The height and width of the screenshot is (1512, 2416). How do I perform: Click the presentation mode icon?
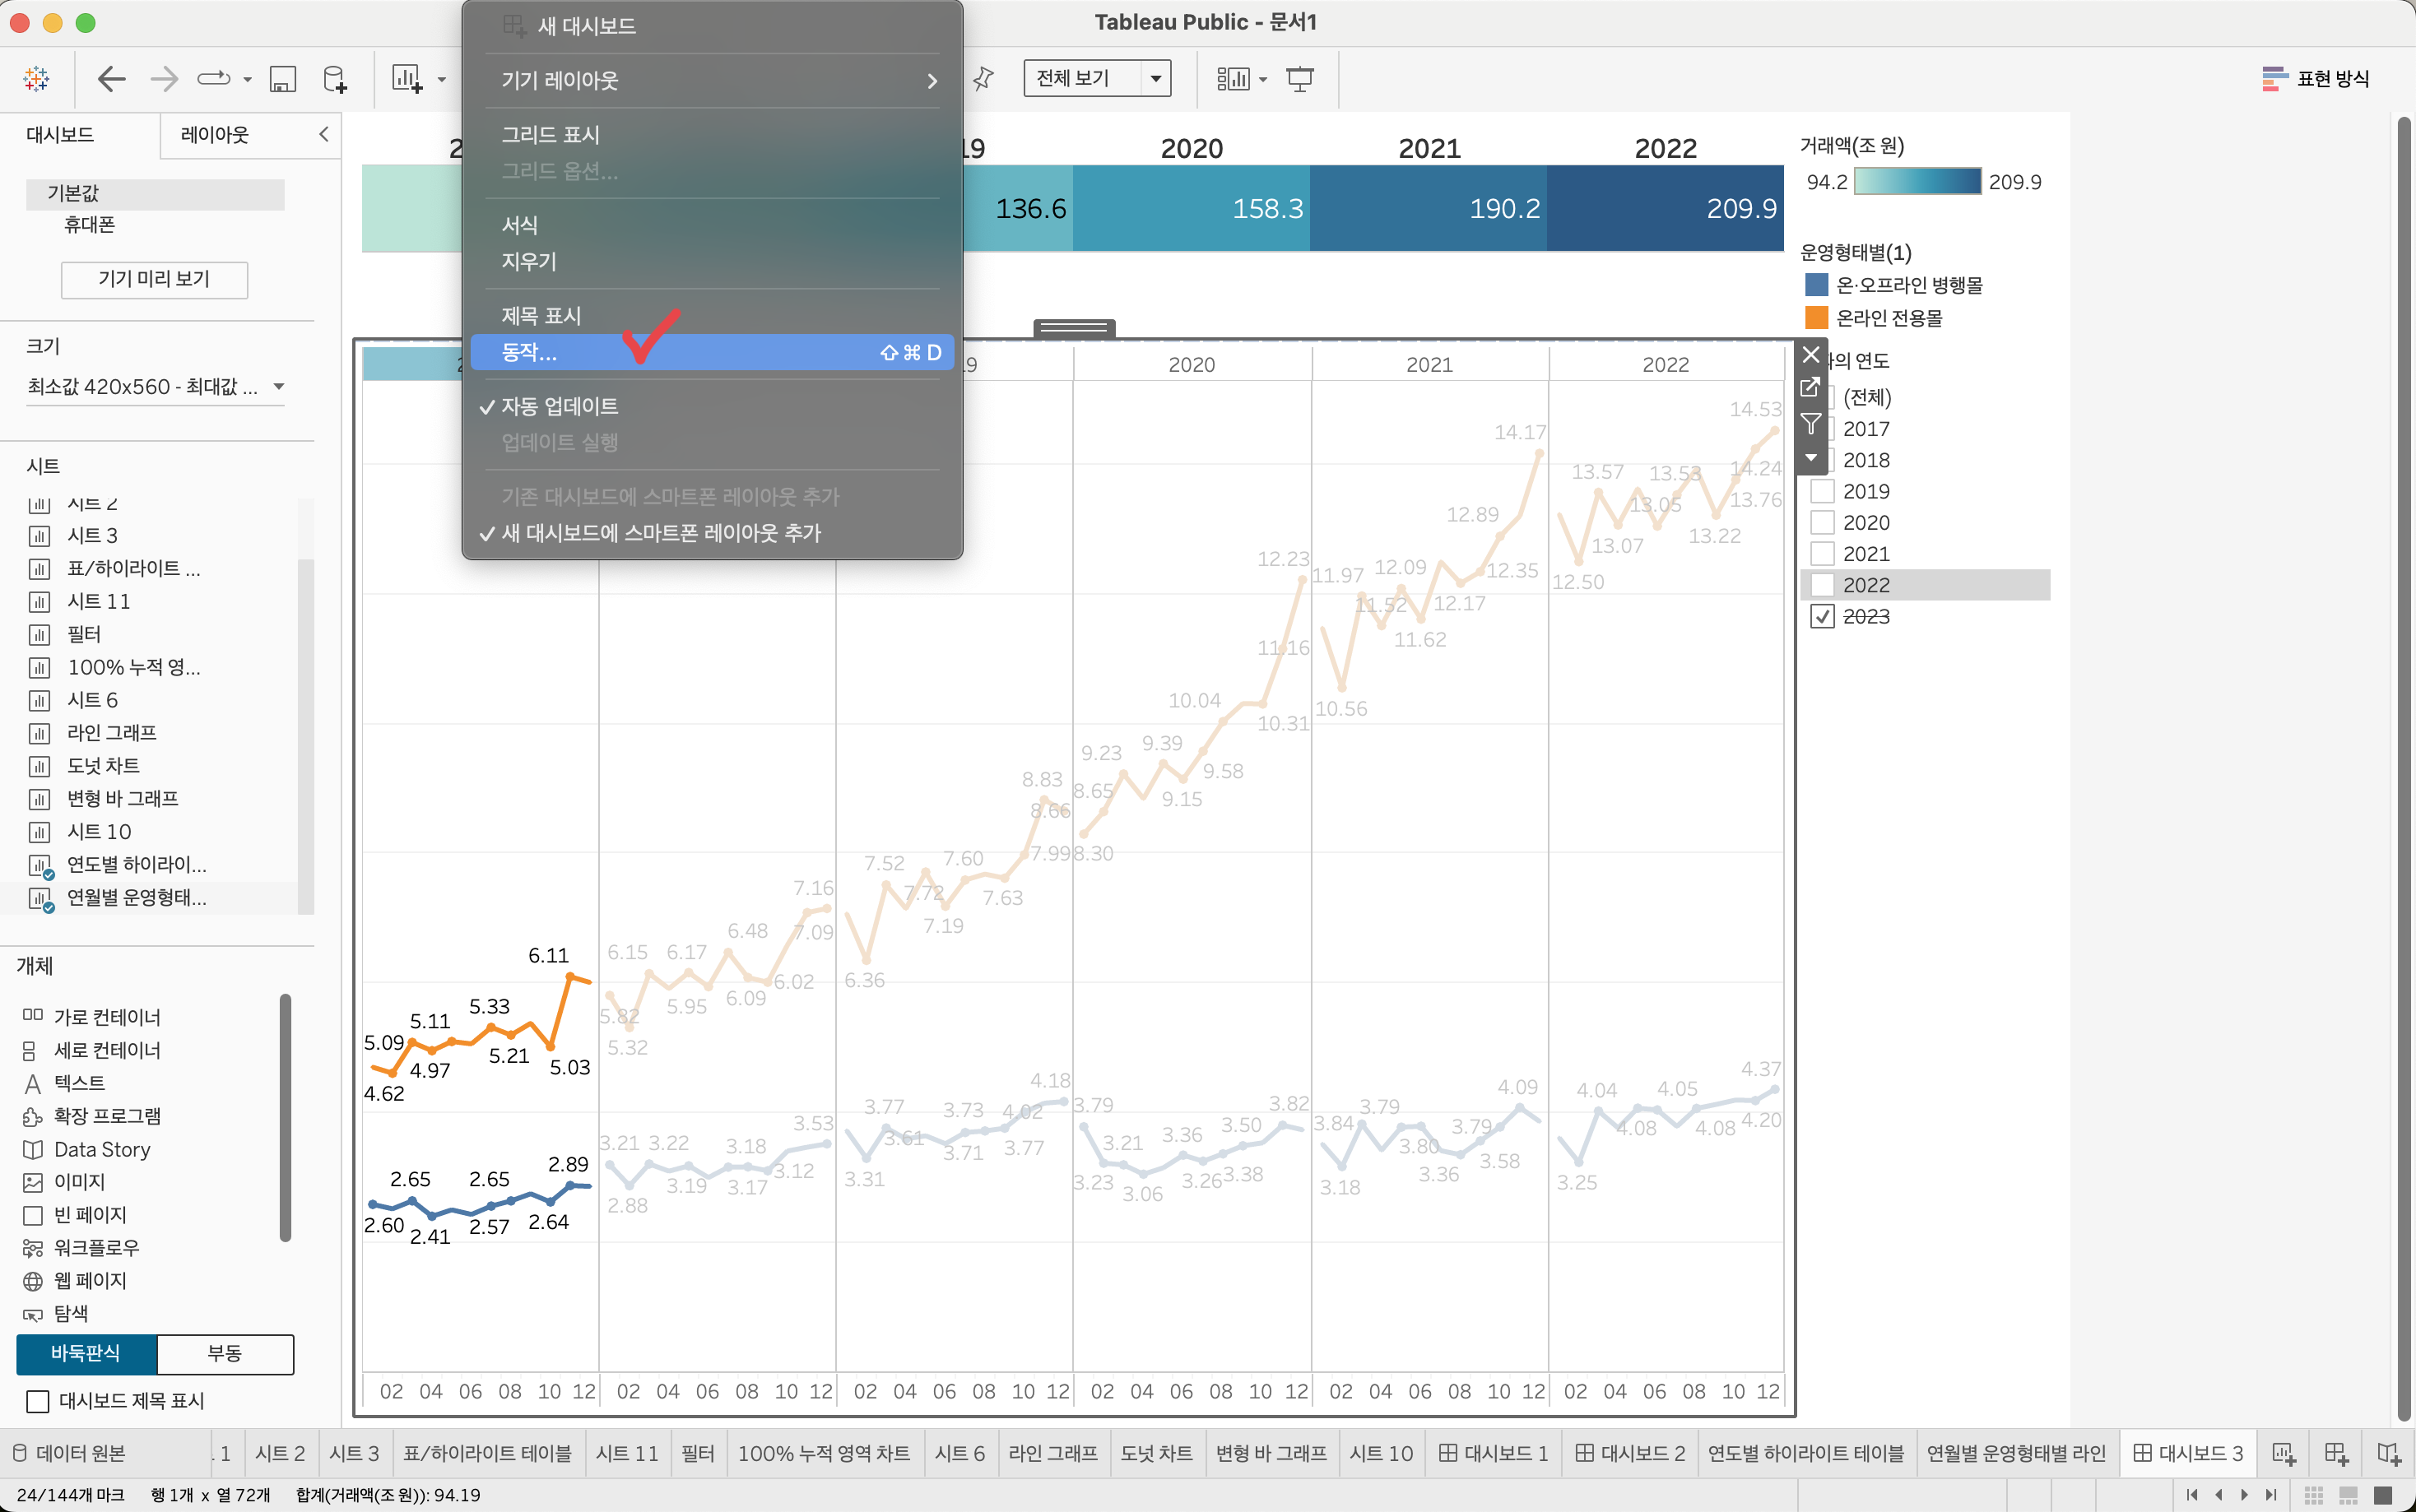(1300, 78)
